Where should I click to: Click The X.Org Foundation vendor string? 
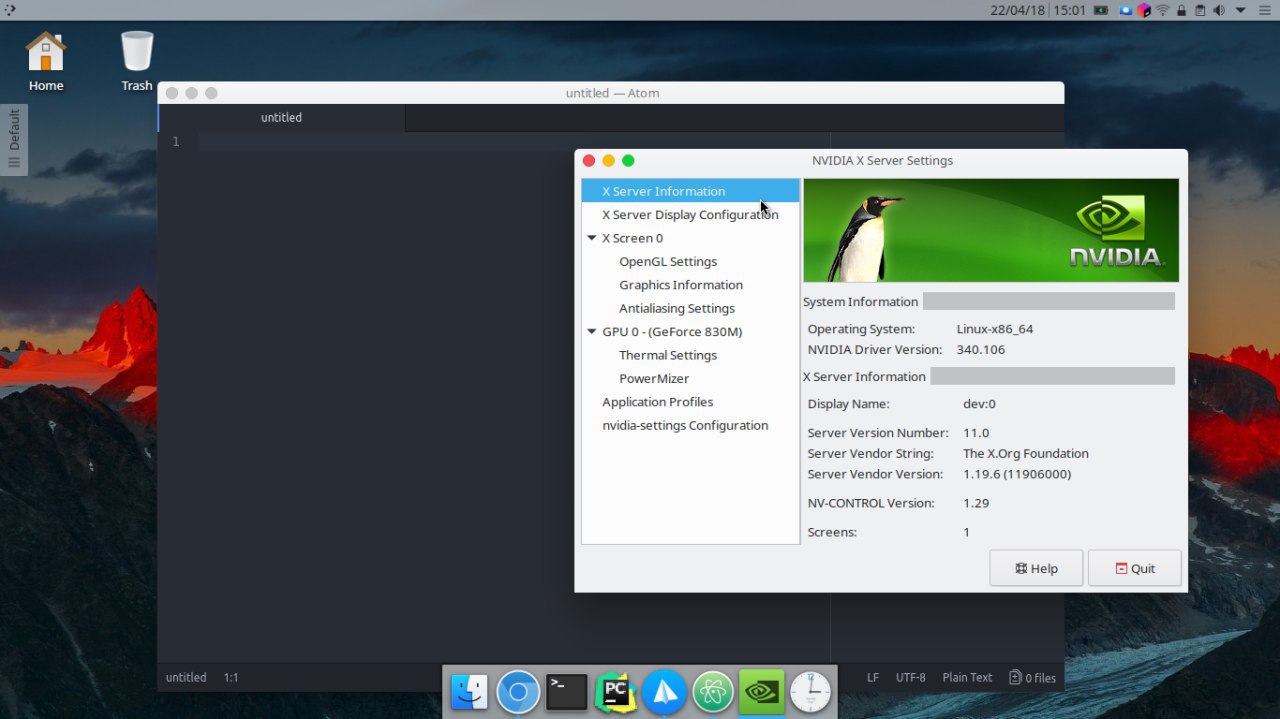coord(1026,453)
